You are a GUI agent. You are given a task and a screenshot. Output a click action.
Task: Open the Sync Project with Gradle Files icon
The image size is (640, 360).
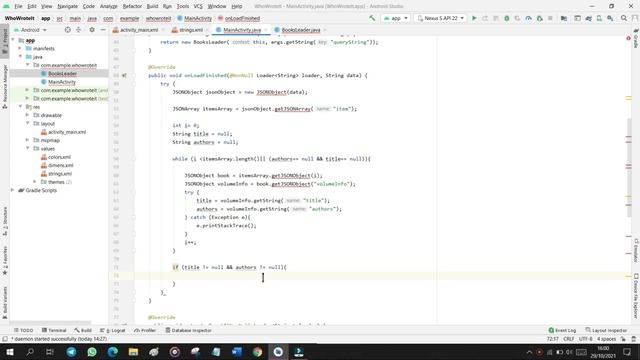pyautogui.click(x=588, y=18)
